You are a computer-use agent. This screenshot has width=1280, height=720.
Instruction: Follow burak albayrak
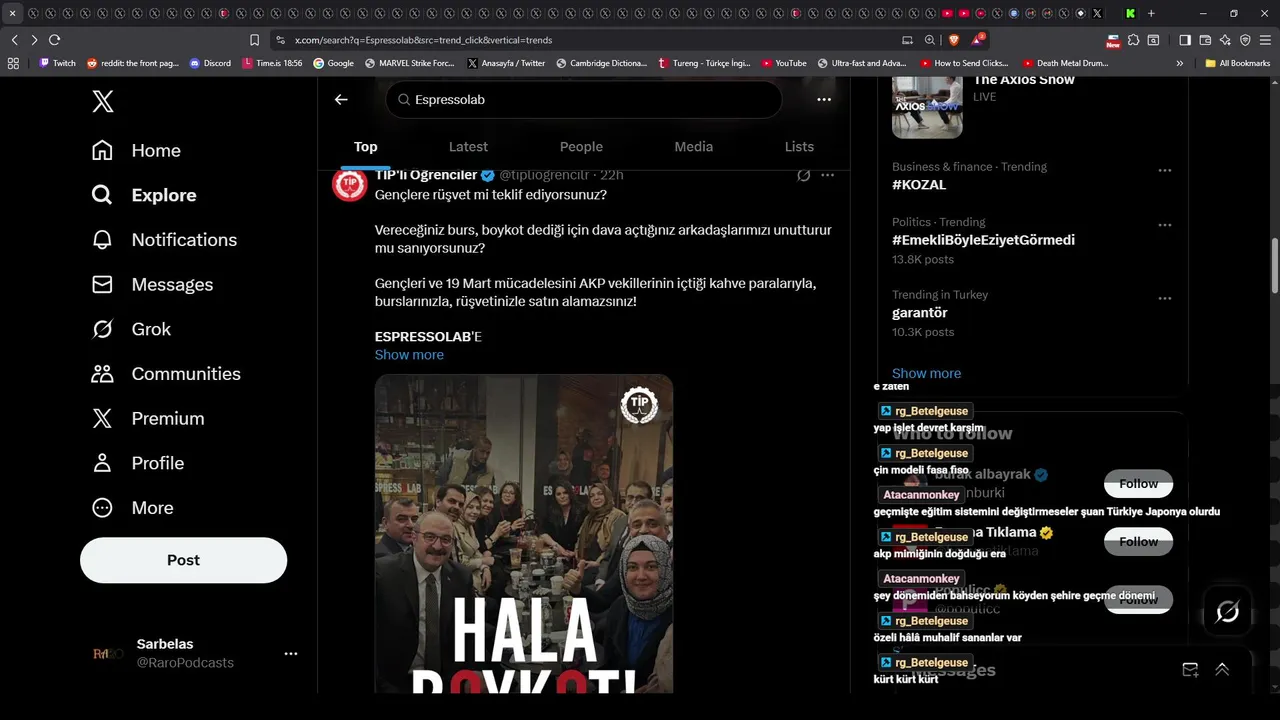point(1138,484)
